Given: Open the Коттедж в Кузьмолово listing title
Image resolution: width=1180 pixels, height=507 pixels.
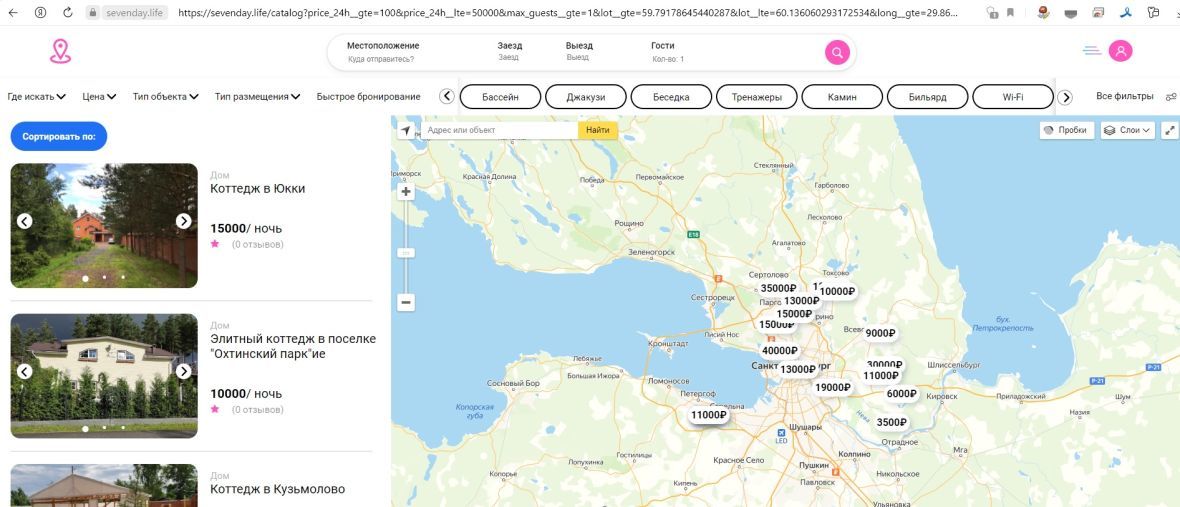Looking at the screenshot, I should click(x=278, y=489).
